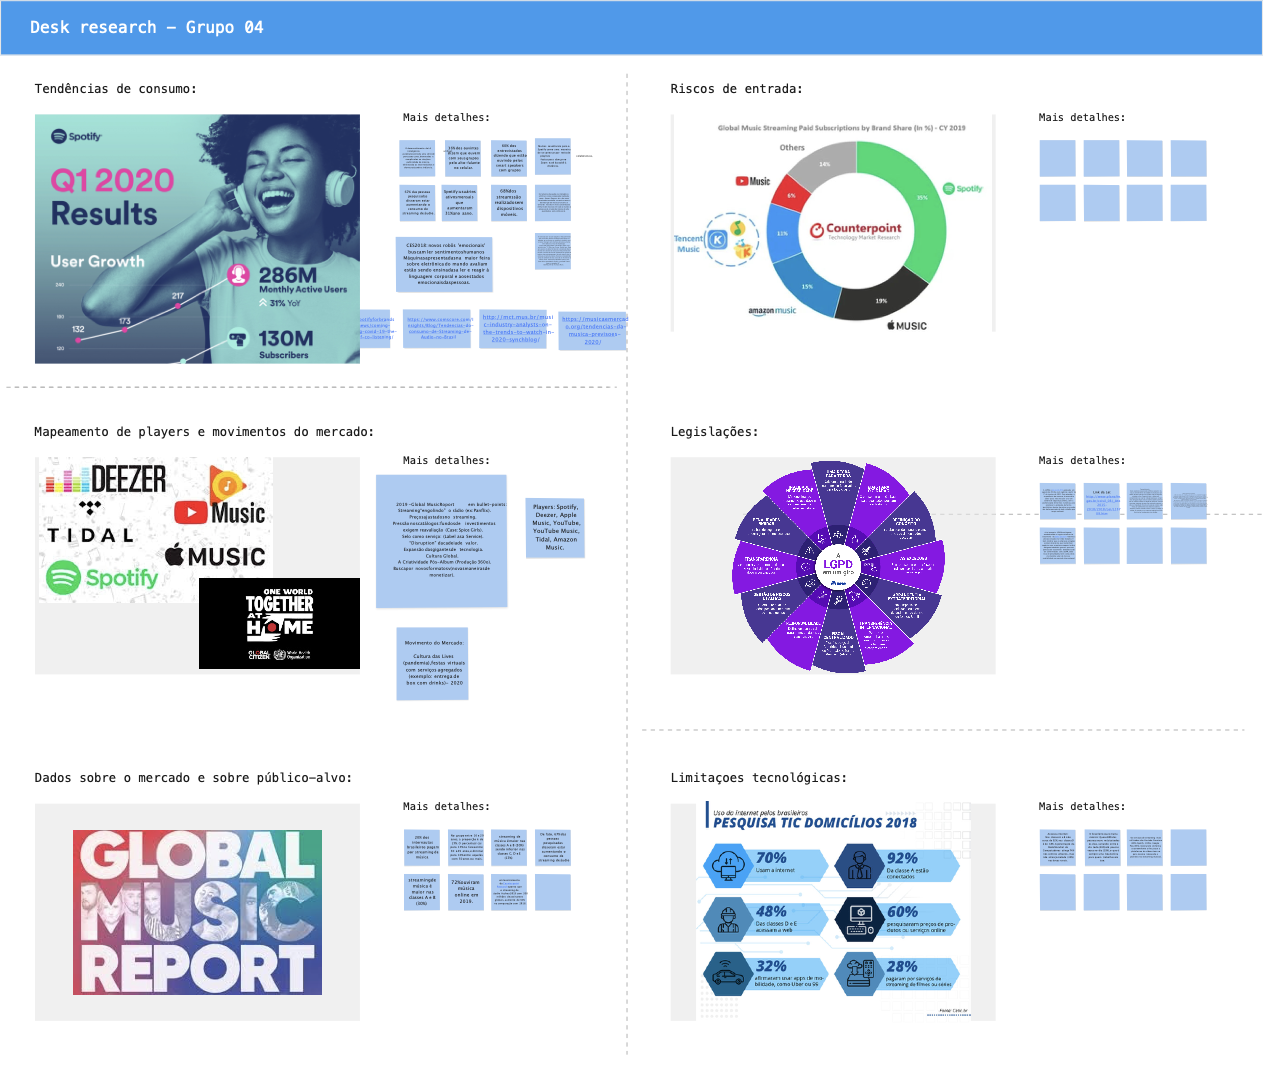Select the '72% ouviram música online em 2019' note

pyautogui.click(x=466, y=892)
